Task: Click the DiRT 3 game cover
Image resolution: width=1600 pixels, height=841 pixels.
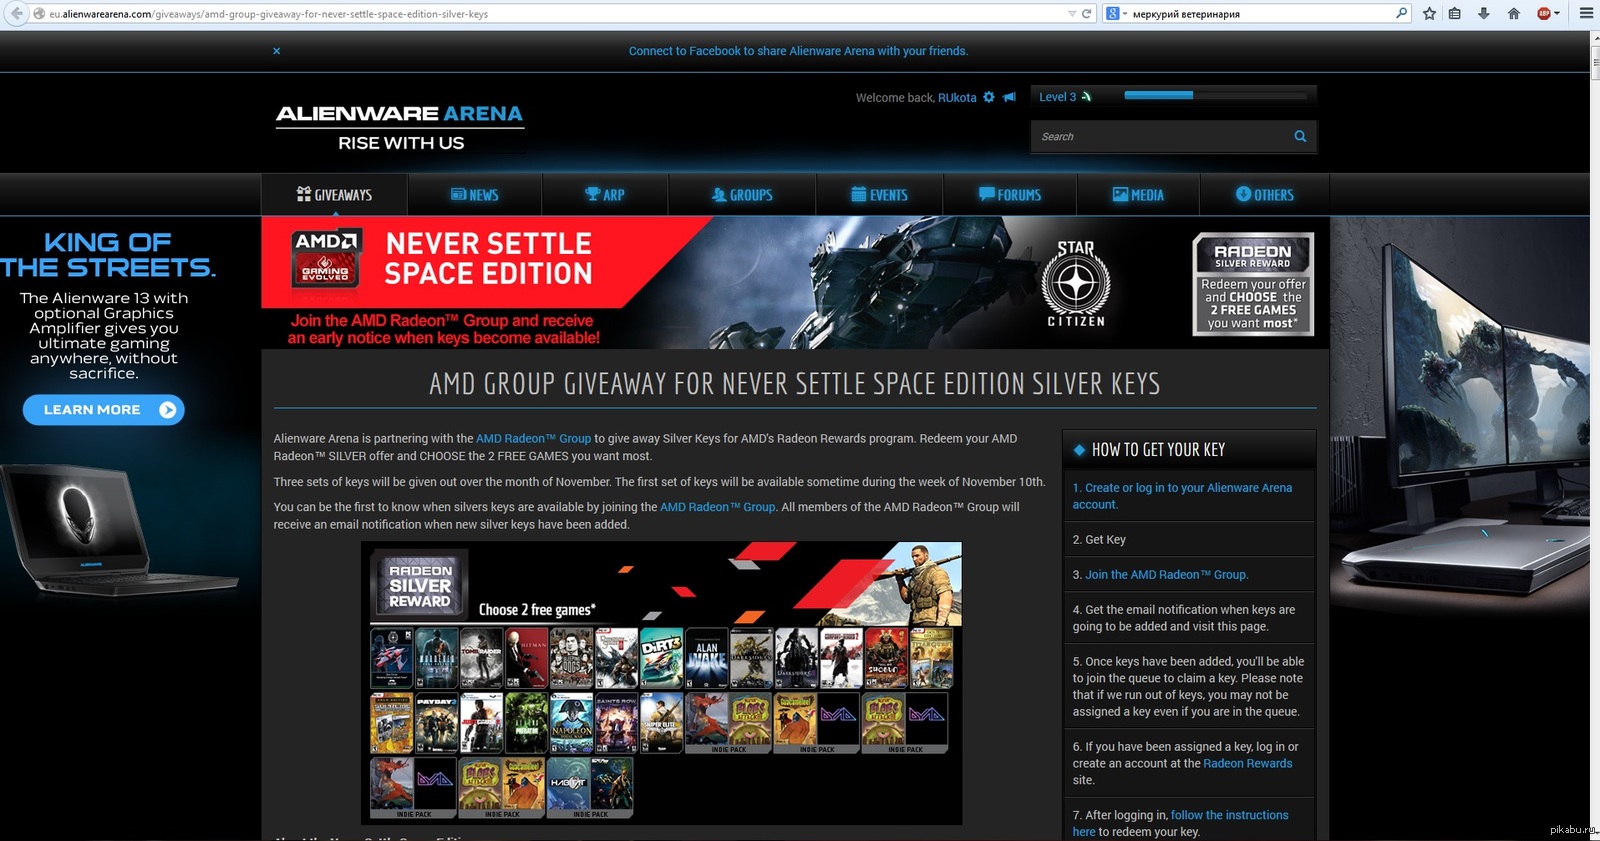Action: pyautogui.click(x=661, y=658)
